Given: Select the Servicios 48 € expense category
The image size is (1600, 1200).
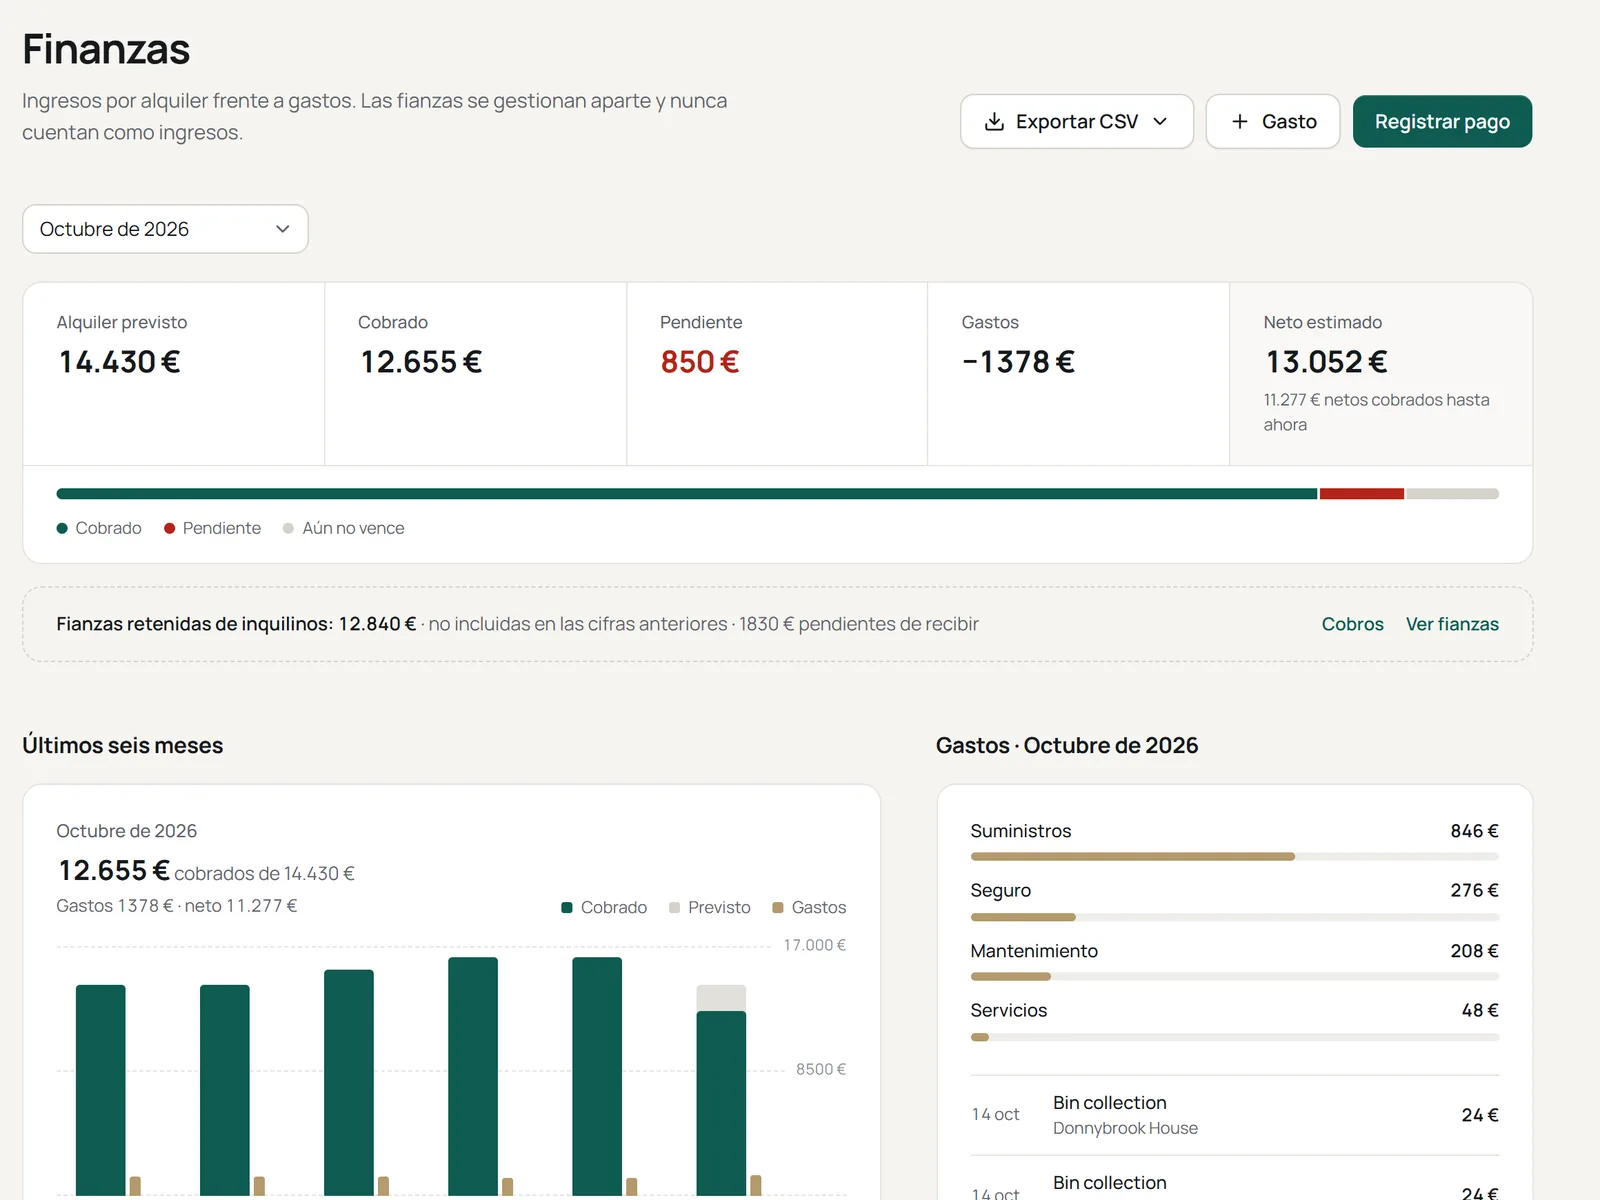Looking at the screenshot, I should (1234, 1022).
